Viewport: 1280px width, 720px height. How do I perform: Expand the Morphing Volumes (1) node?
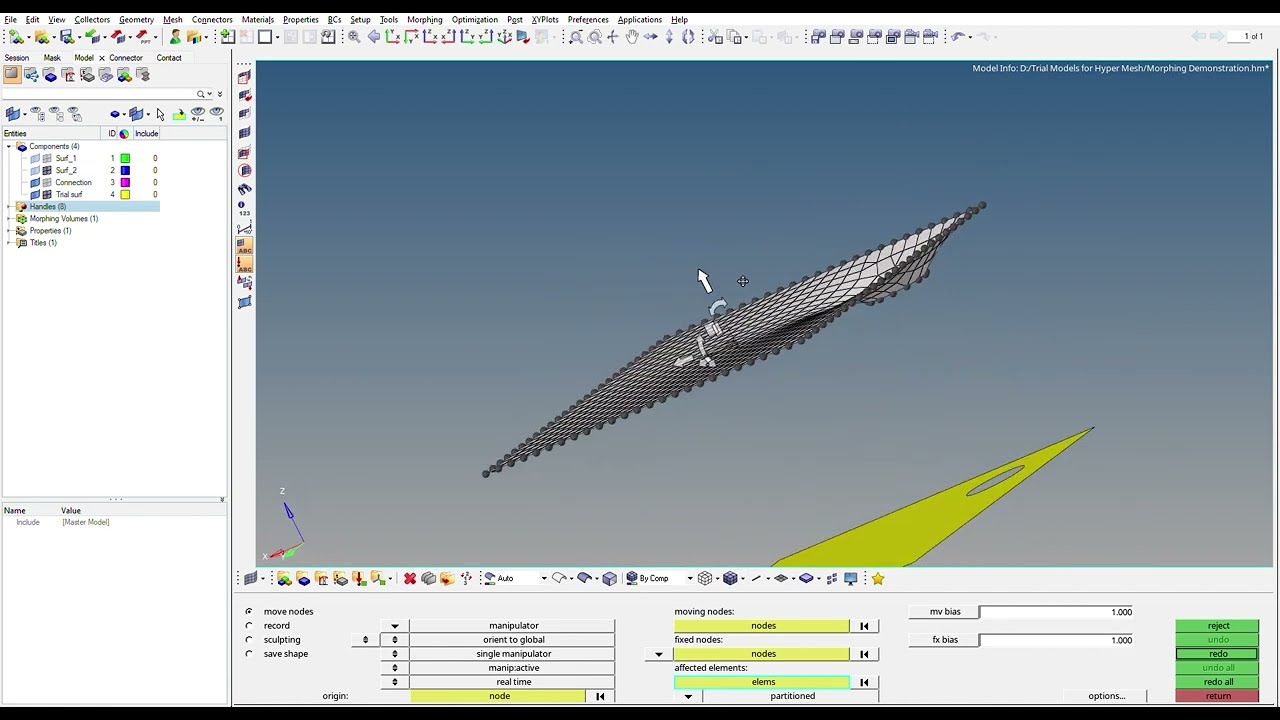pyautogui.click(x=9, y=218)
